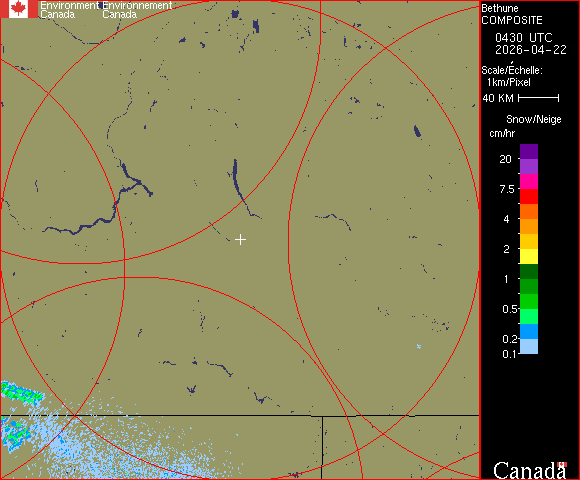580x480 pixels.
Task: Click the Bethune COMPOSITE title text
Action: (512, 14)
